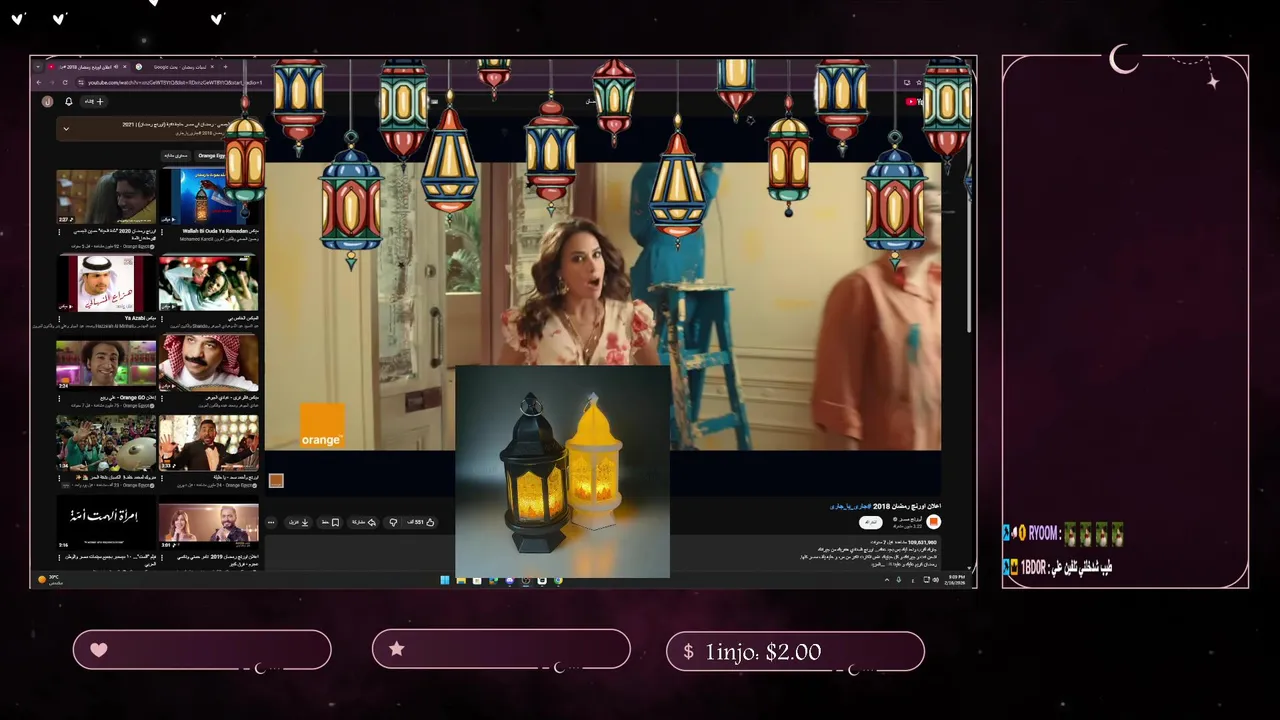Open the taskbar clock showing 9:09 PM
This screenshot has height=720, width=1280.
[x=957, y=580]
